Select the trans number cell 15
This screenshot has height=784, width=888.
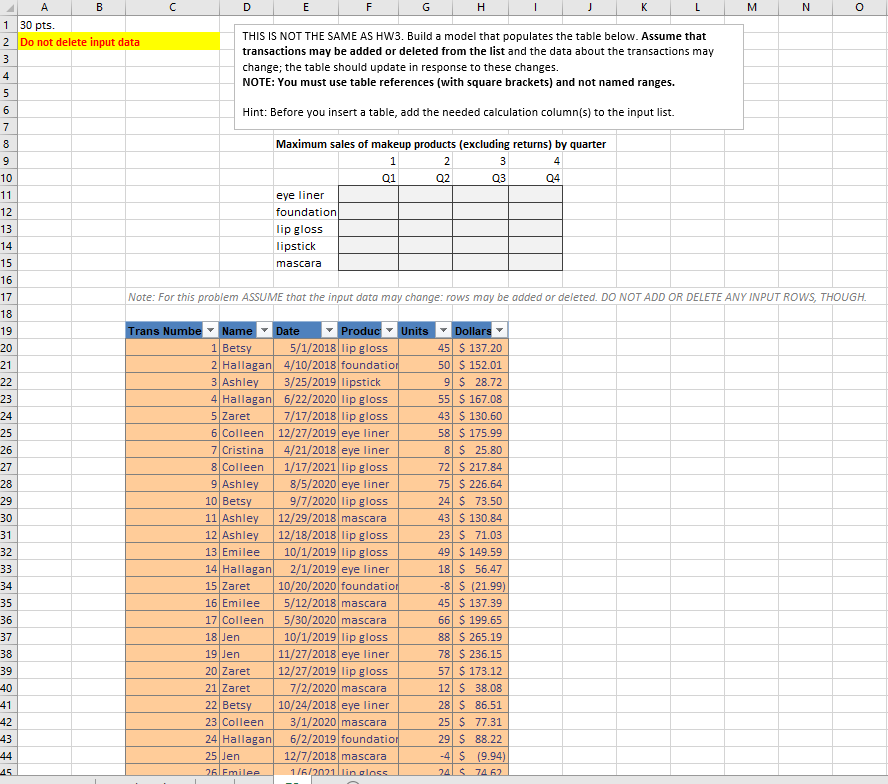click(x=173, y=586)
